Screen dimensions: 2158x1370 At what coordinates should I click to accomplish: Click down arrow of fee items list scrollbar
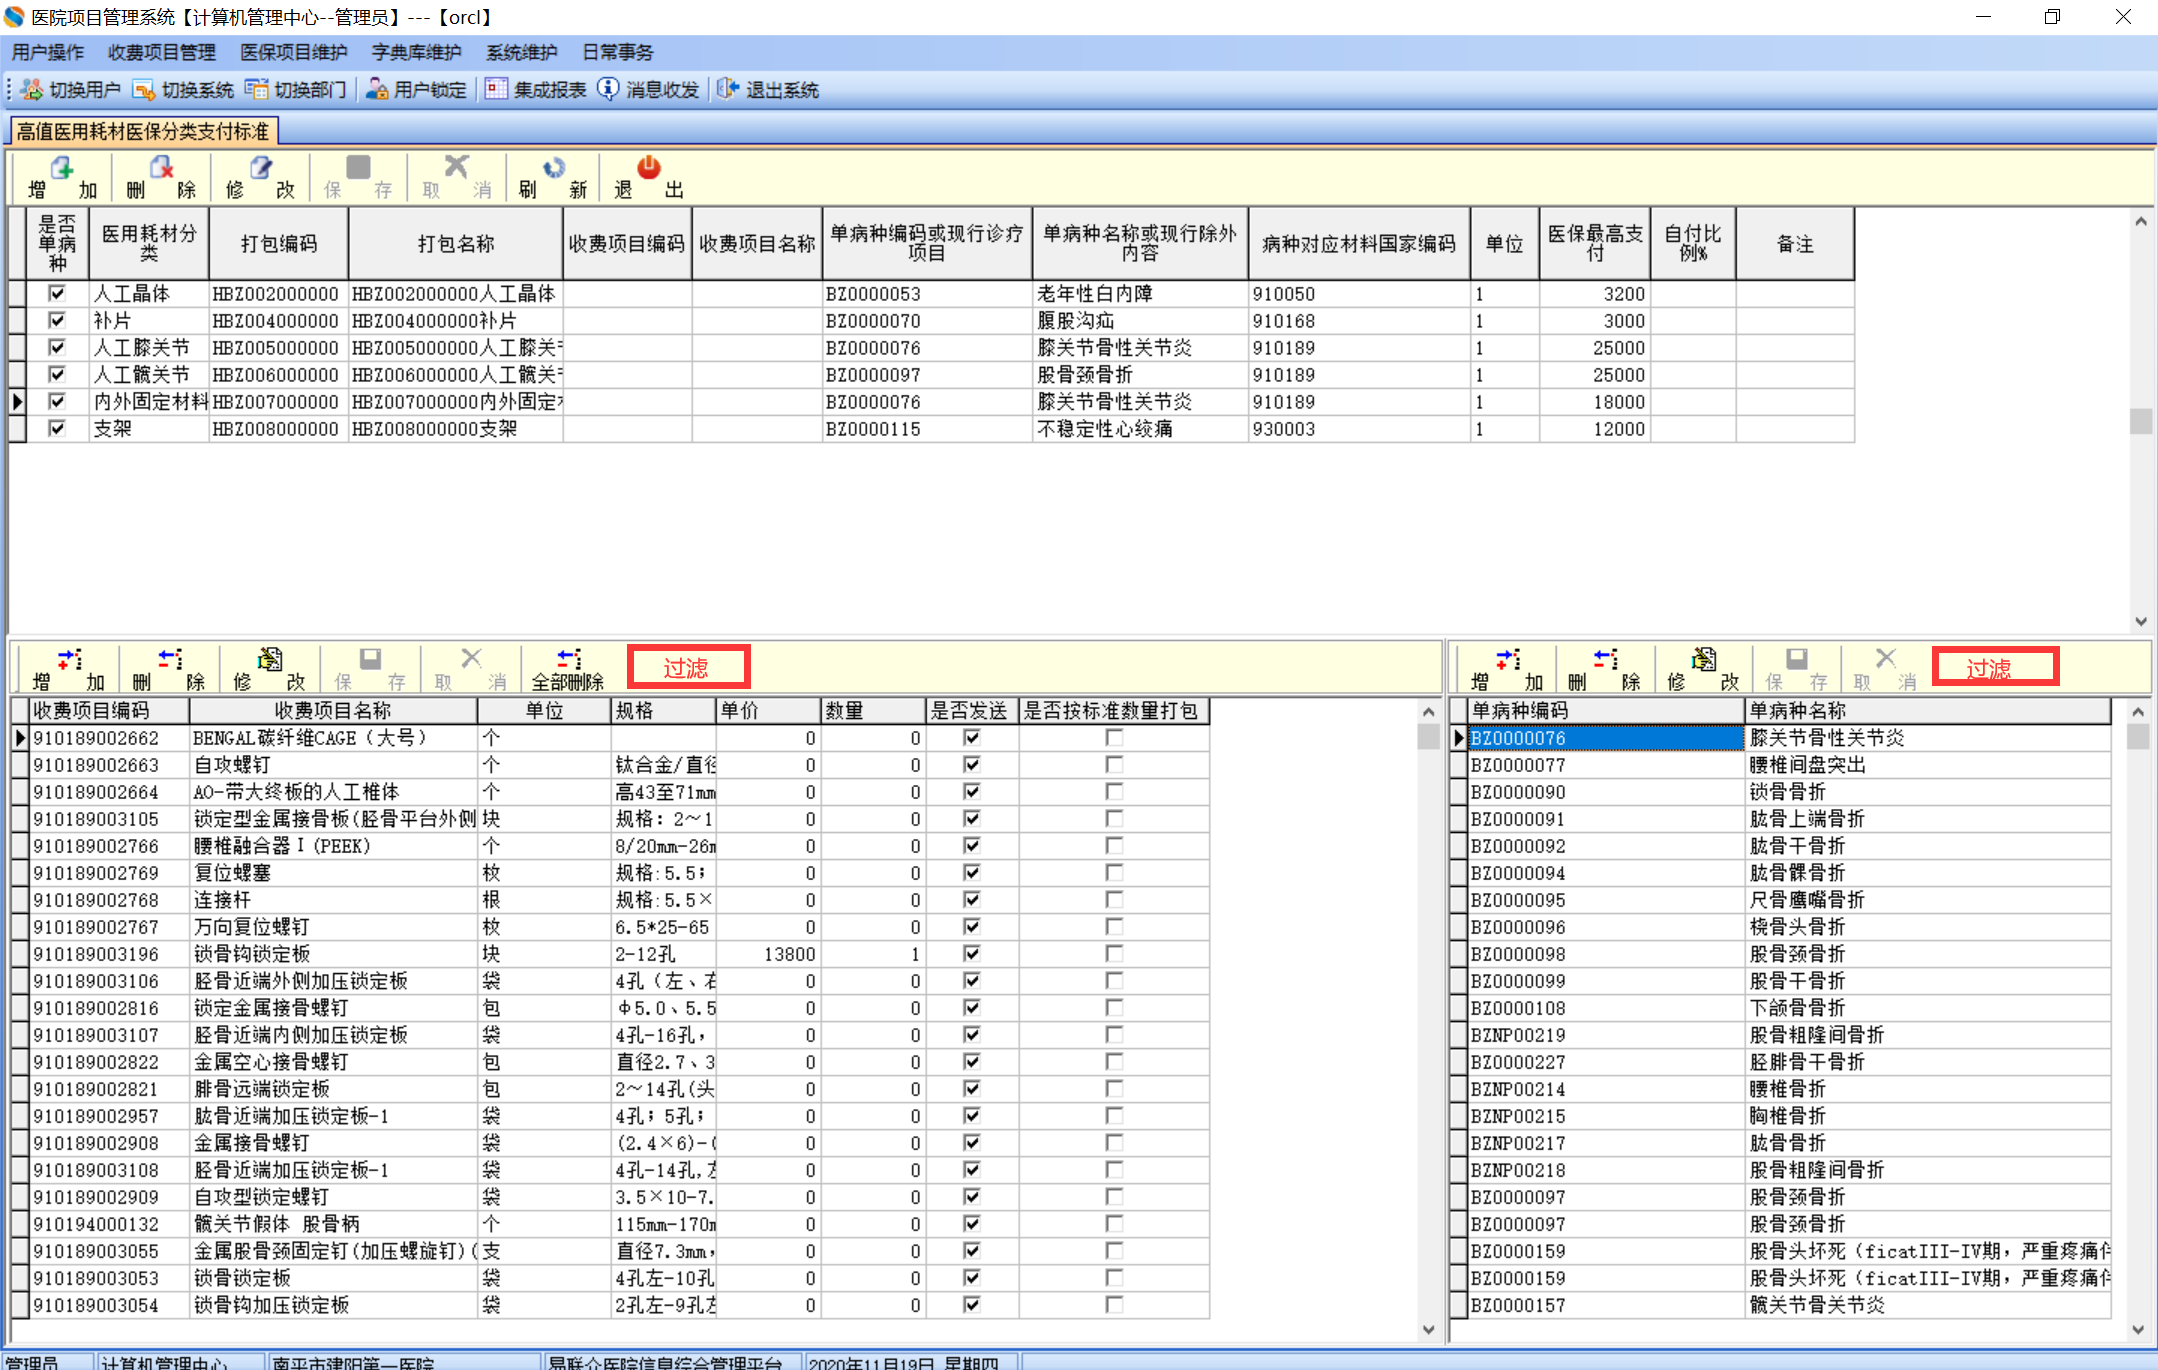(x=1428, y=1329)
